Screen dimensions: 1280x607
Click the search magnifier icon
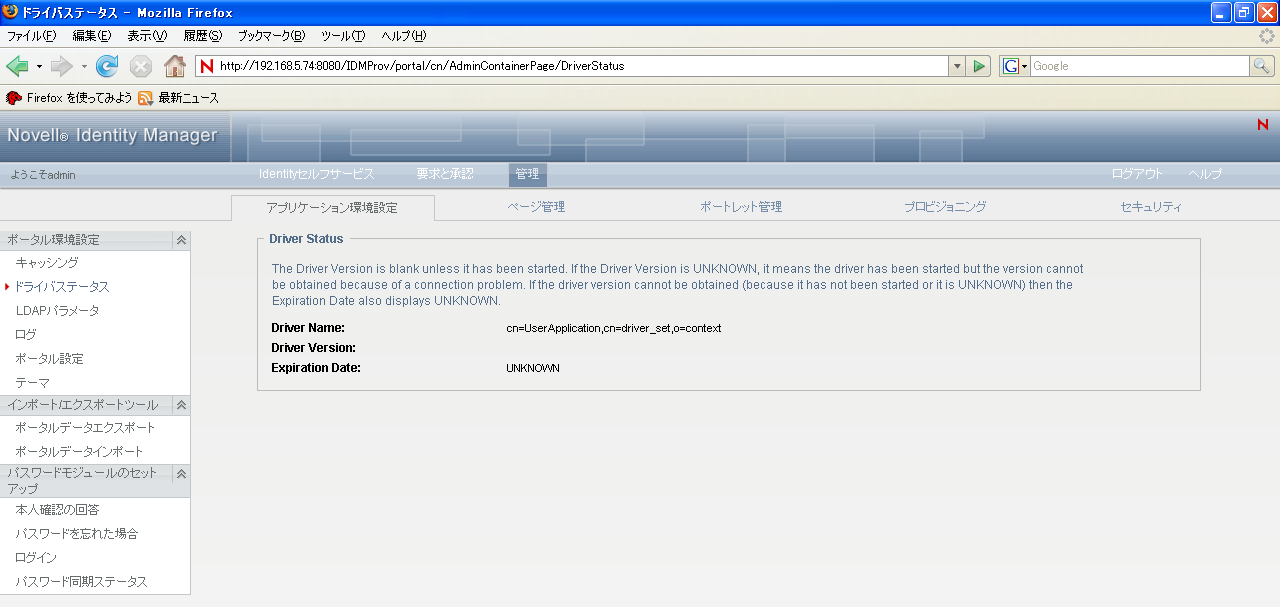point(1262,66)
